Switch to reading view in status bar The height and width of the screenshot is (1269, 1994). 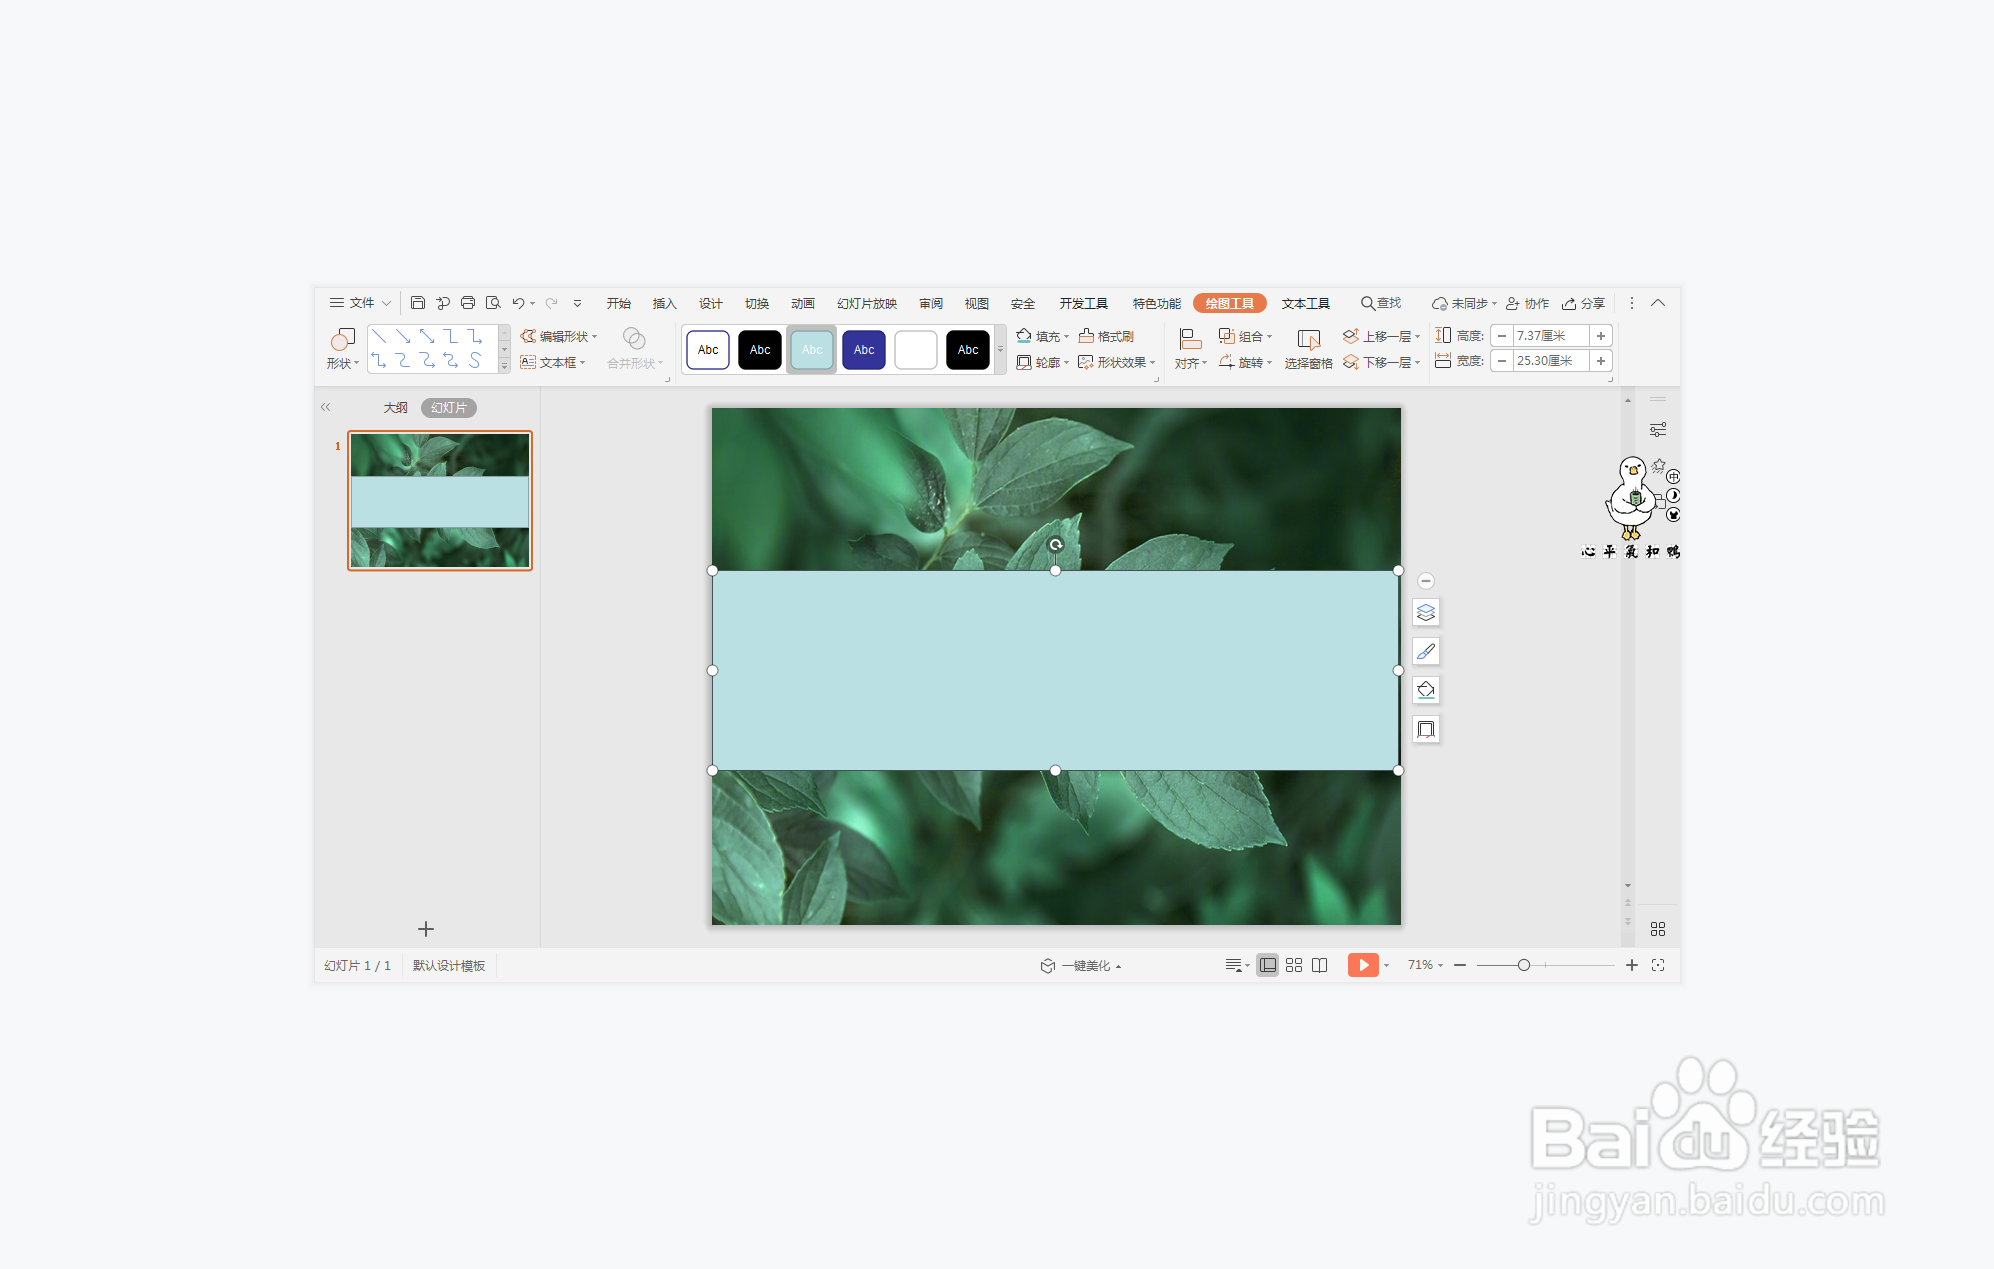pos(1320,965)
